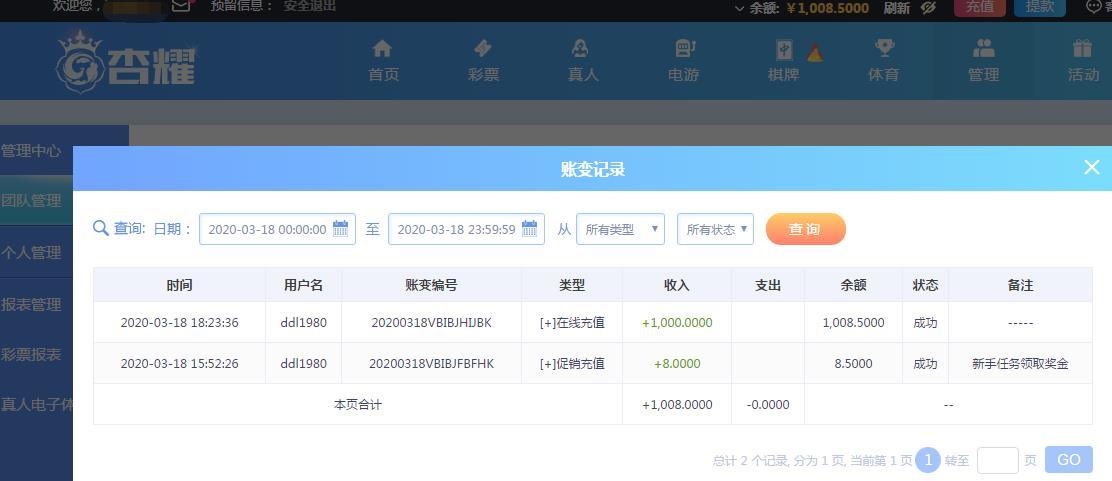Screen dimensions: 1112x481
Task: Expand the 所有类型 type dropdown
Action: 620,229
